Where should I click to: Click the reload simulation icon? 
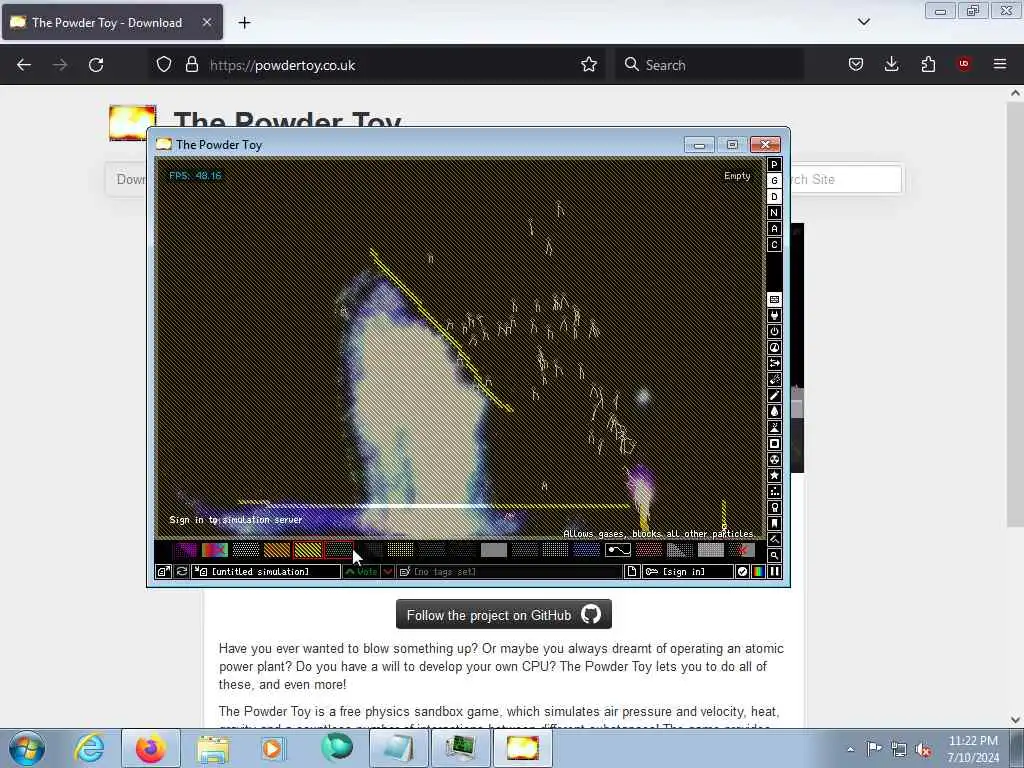[182, 571]
